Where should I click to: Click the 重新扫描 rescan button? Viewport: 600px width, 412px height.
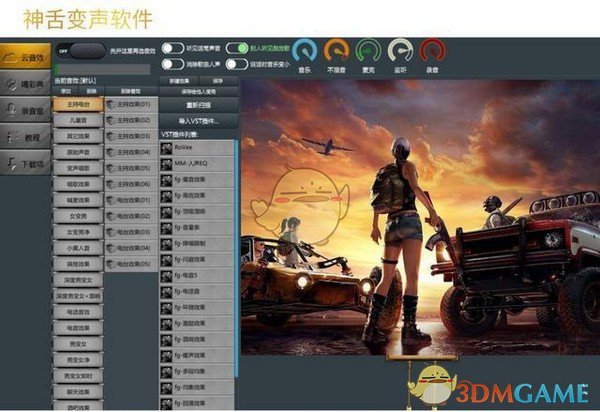[x=198, y=105]
